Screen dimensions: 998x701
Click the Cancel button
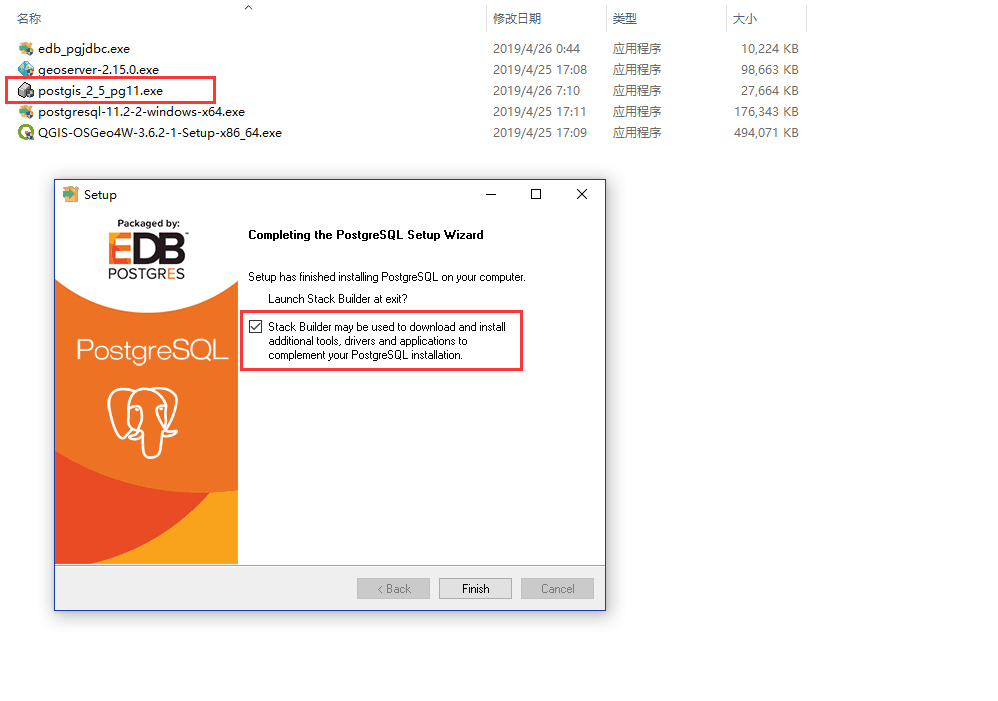pos(558,588)
